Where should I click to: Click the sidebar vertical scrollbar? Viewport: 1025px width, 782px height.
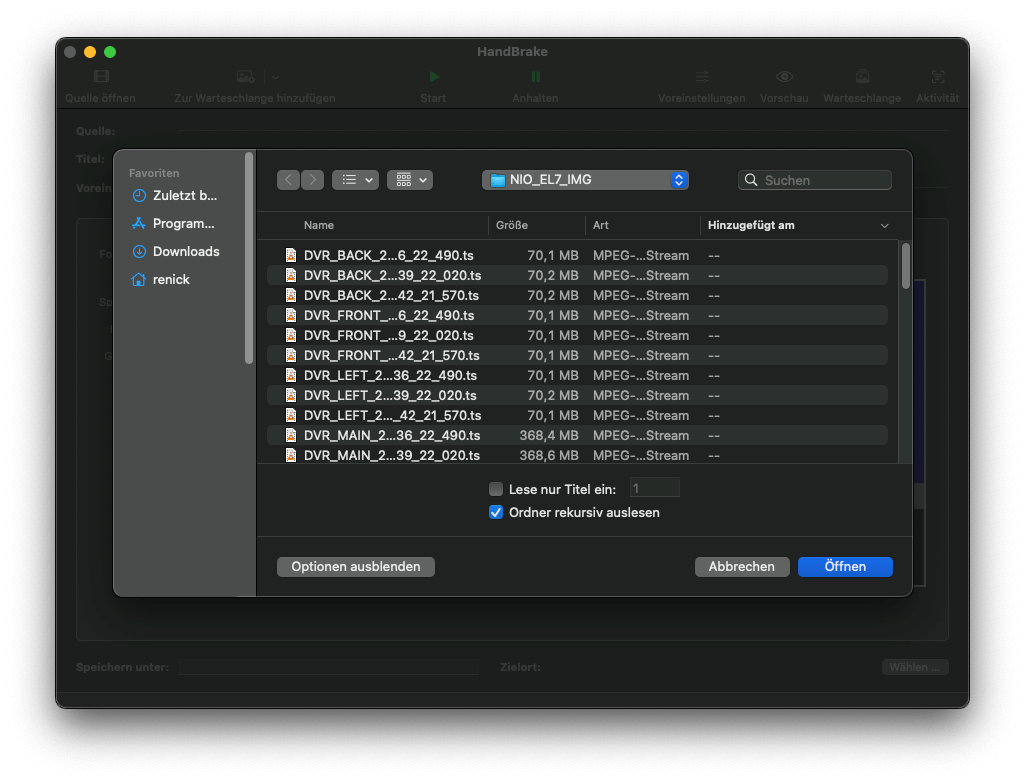tap(248, 258)
